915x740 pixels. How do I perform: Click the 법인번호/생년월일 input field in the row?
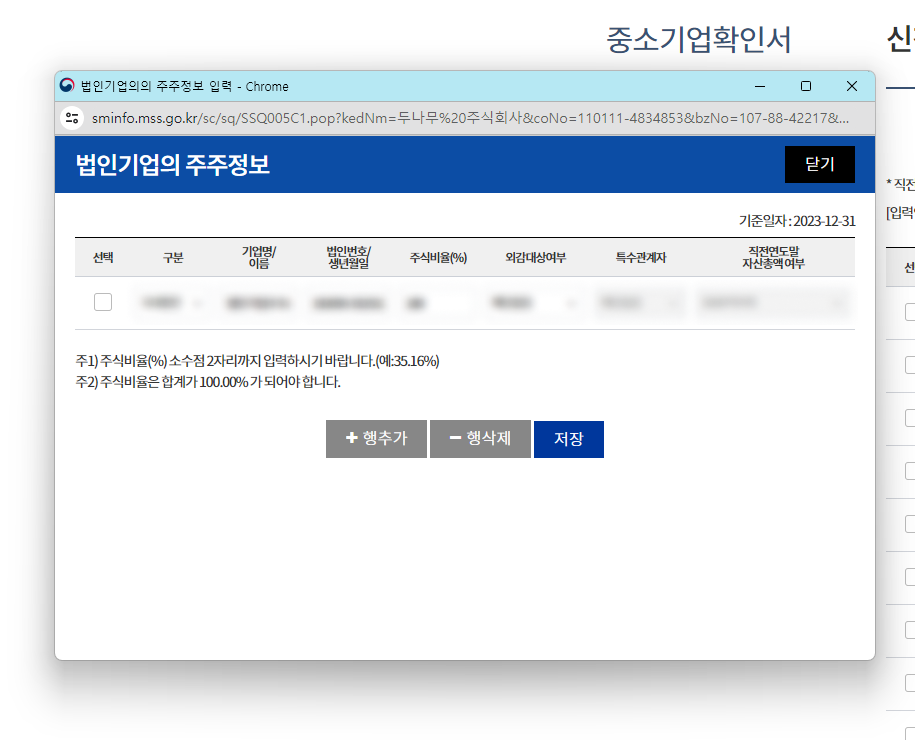click(x=348, y=303)
